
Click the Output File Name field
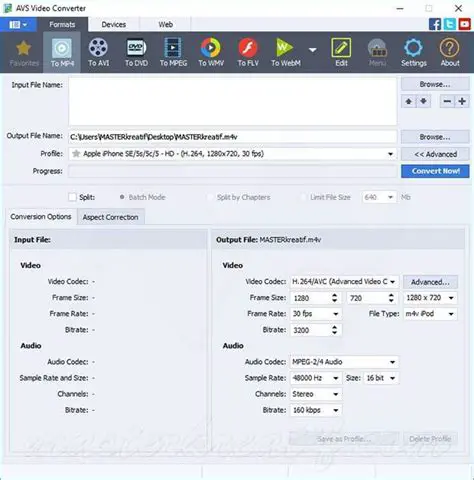tap(233, 137)
